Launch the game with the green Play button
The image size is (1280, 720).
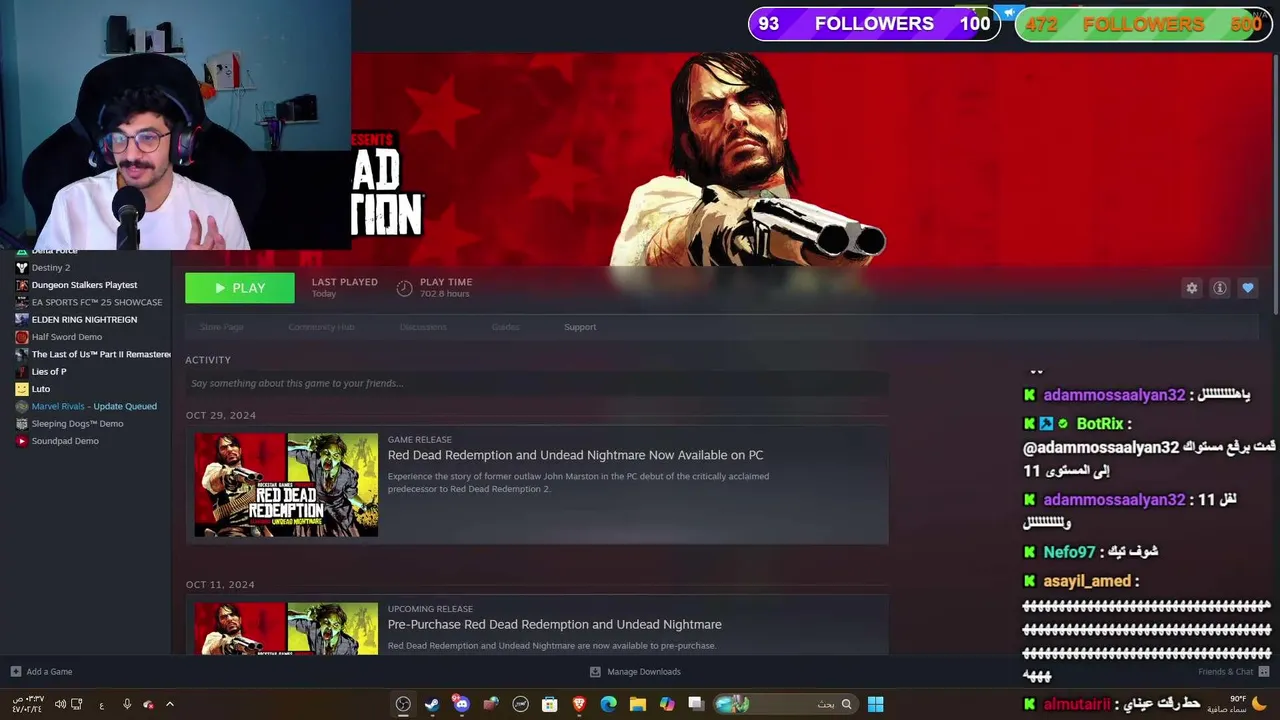[x=240, y=288]
